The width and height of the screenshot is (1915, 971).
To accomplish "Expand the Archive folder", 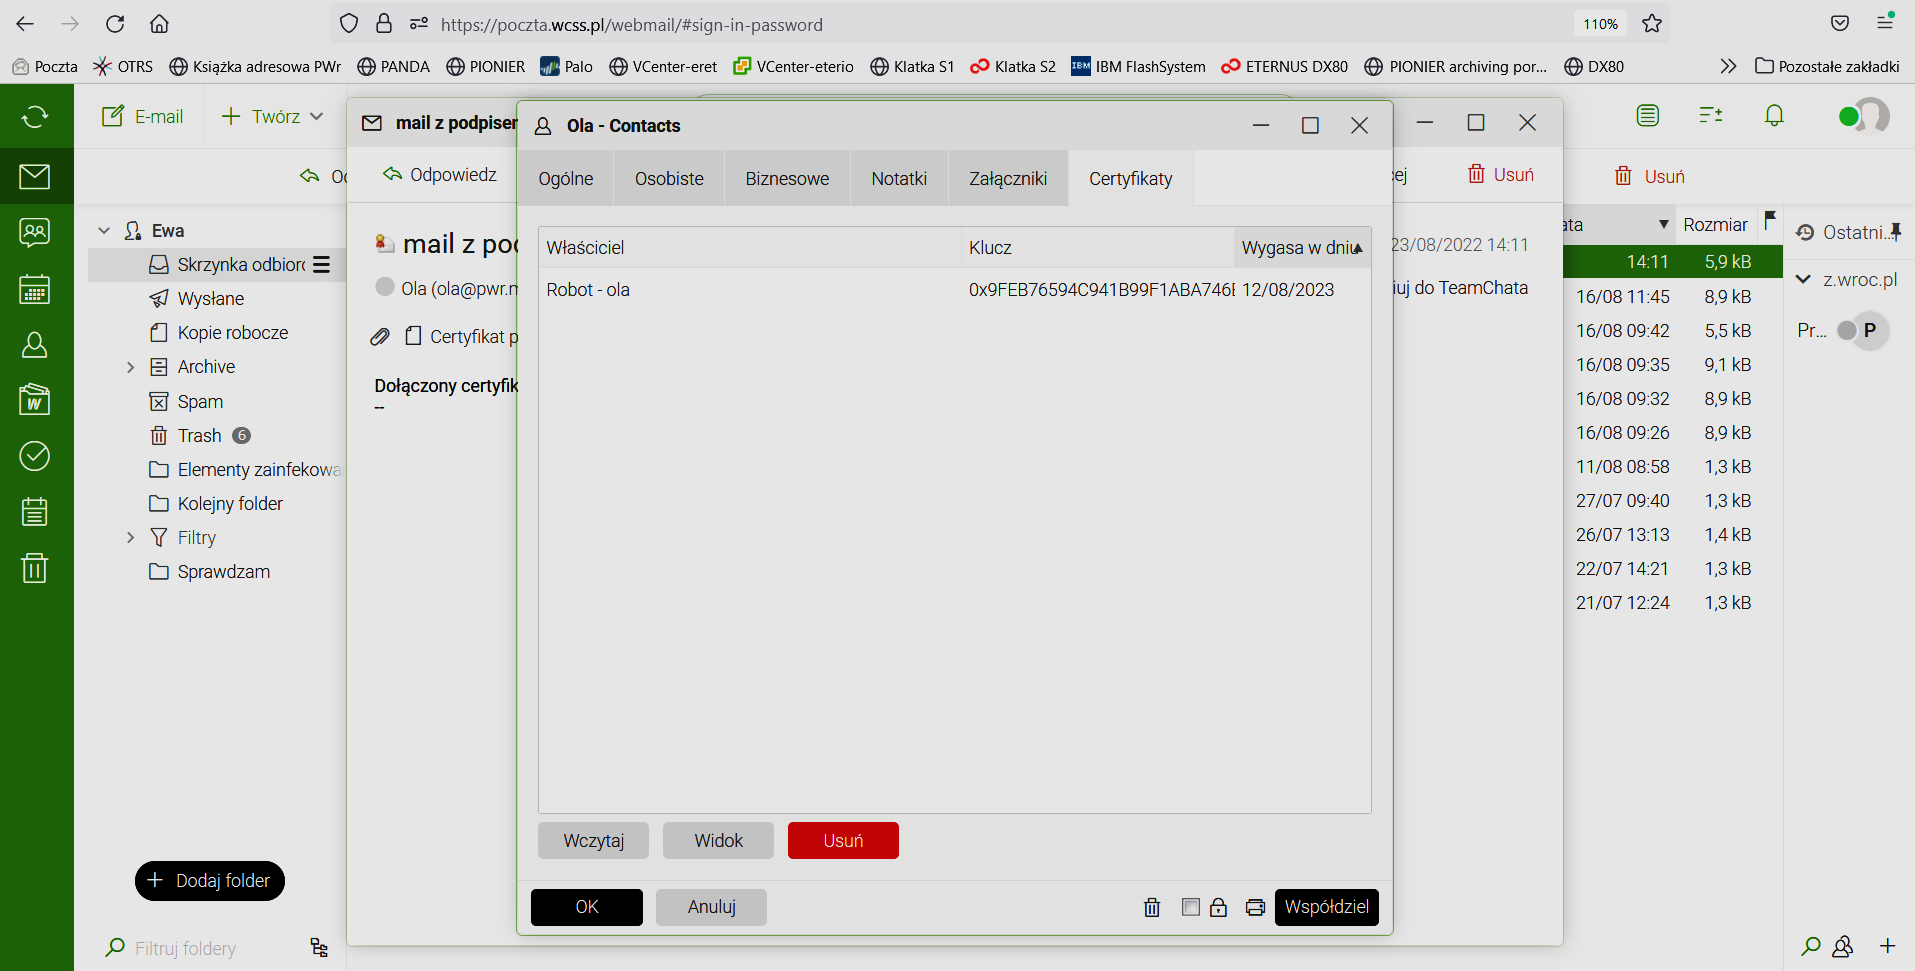I will (x=130, y=367).
